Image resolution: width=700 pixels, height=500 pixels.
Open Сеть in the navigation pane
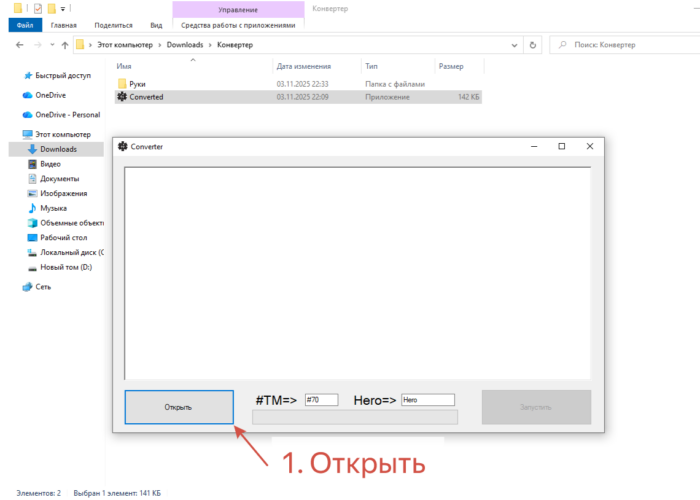[x=43, y=286]
